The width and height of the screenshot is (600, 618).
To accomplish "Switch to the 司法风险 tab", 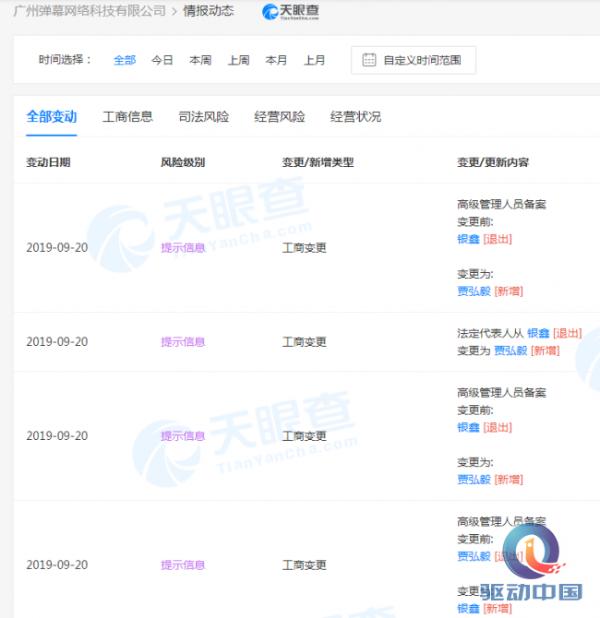I will click(x=203, y=117).
